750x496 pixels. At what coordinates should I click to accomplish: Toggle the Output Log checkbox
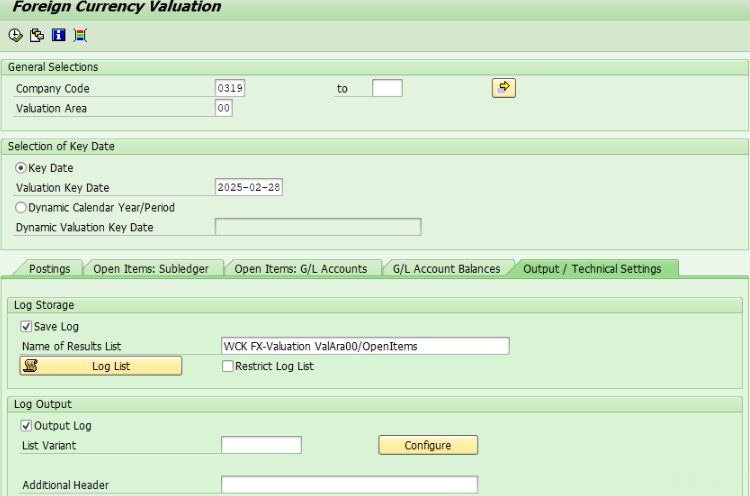(x=26, y=426)
